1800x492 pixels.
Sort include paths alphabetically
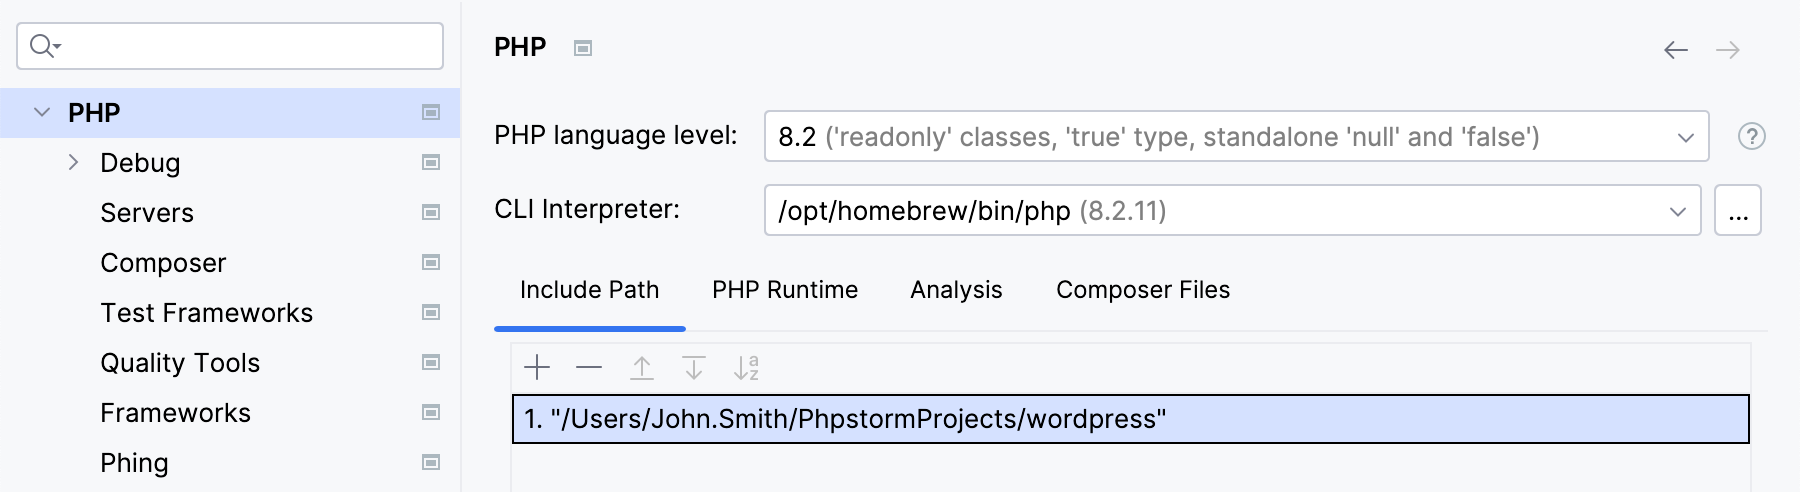coord(747,368)
